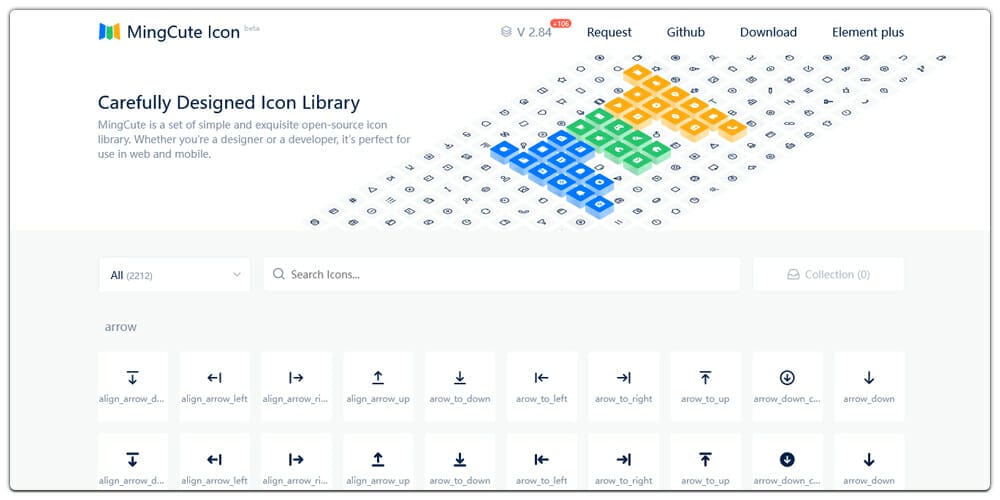
Task: Click the bold align_arrow_right icon in second row
Action: click(x=296, y=460)
